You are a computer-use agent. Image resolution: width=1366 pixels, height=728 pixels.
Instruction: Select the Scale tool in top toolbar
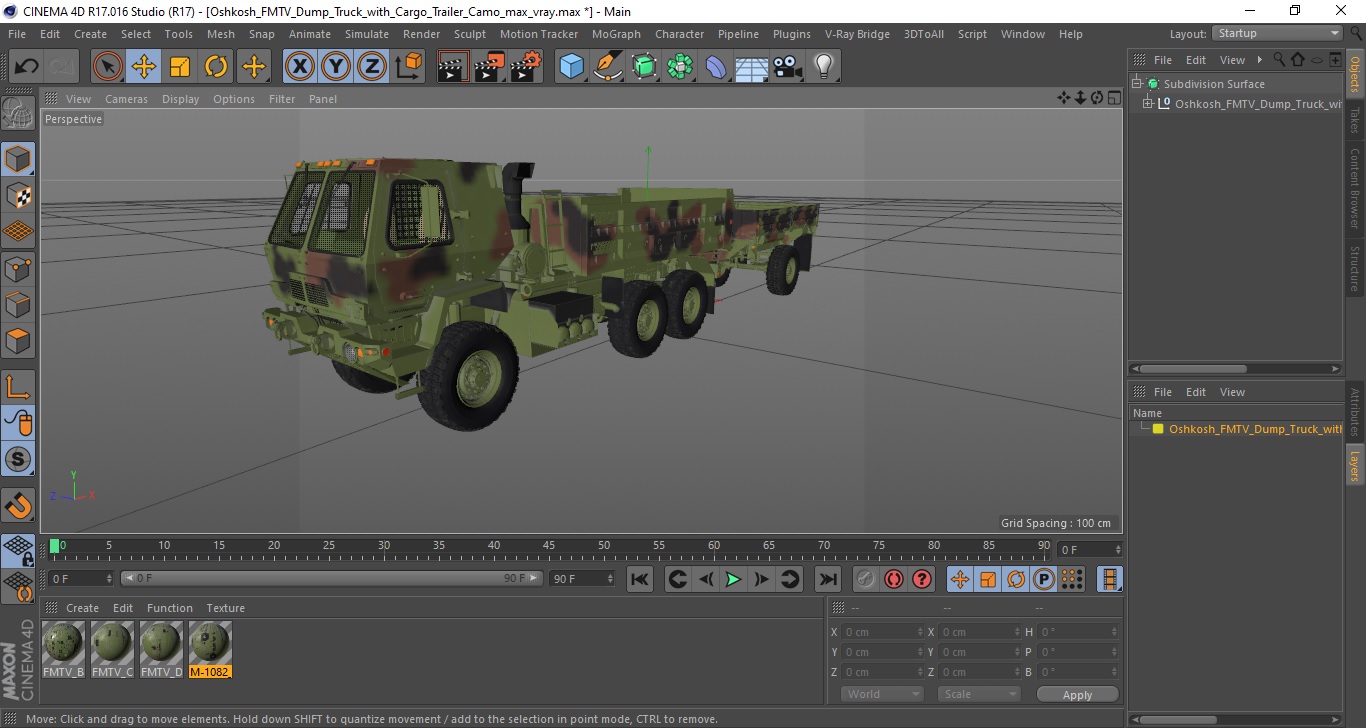coord(180,67)
